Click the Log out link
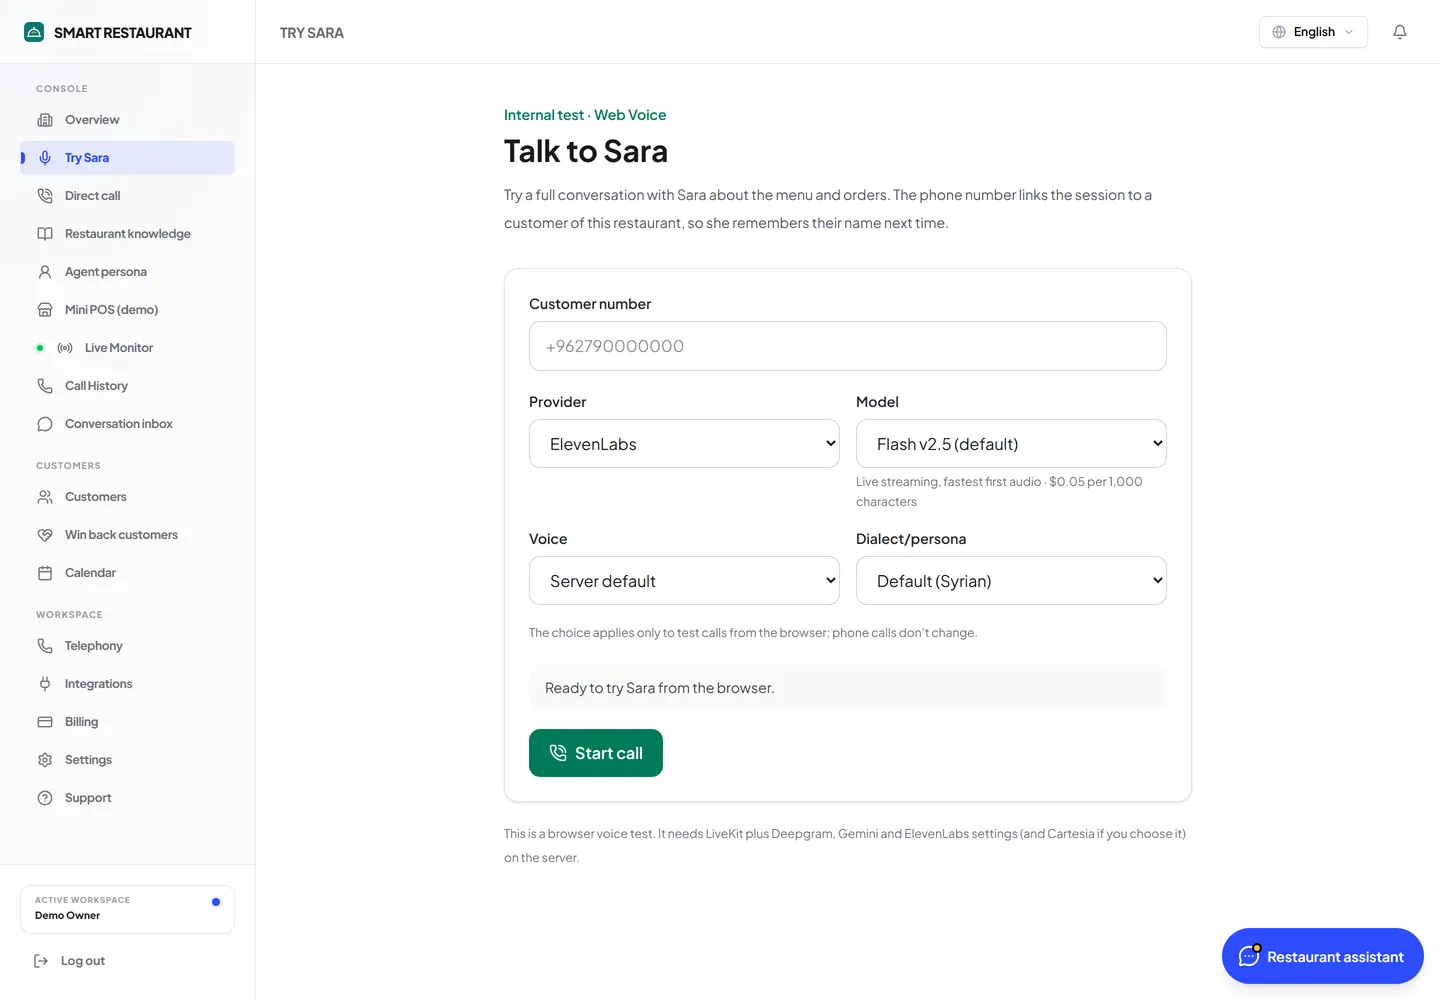Screen dimensions: 1440x1000 [x=70, y=961]
